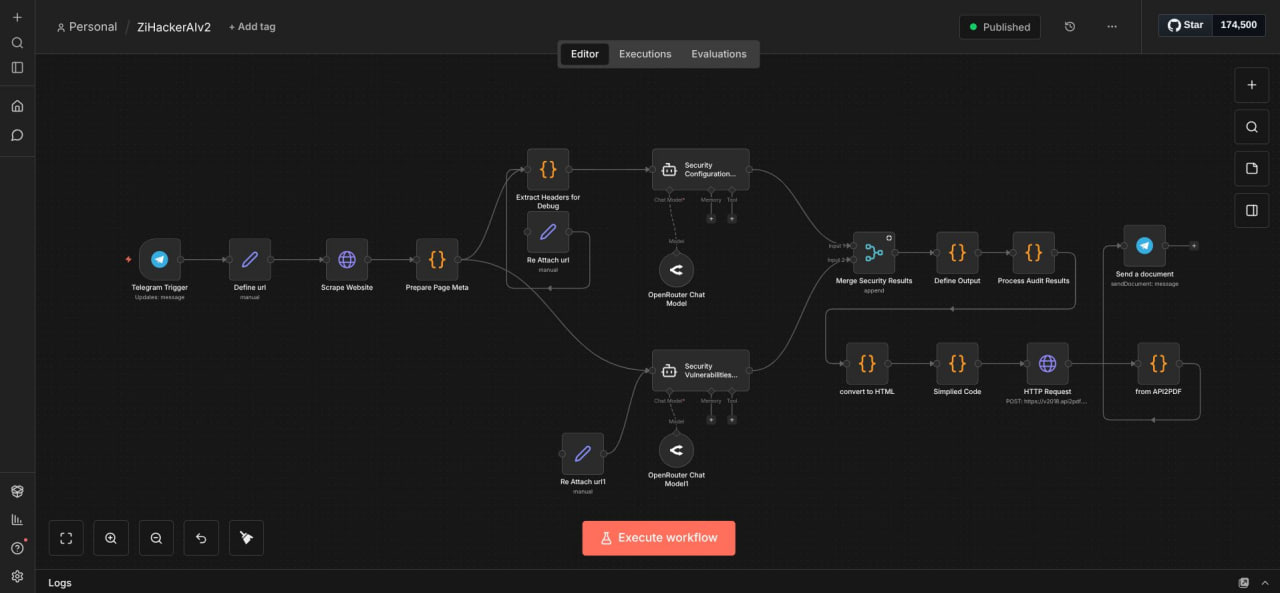This screenshot has width=1280, height=593.
Task: Open search from the left sidebar
Action: tap(17, 43)
